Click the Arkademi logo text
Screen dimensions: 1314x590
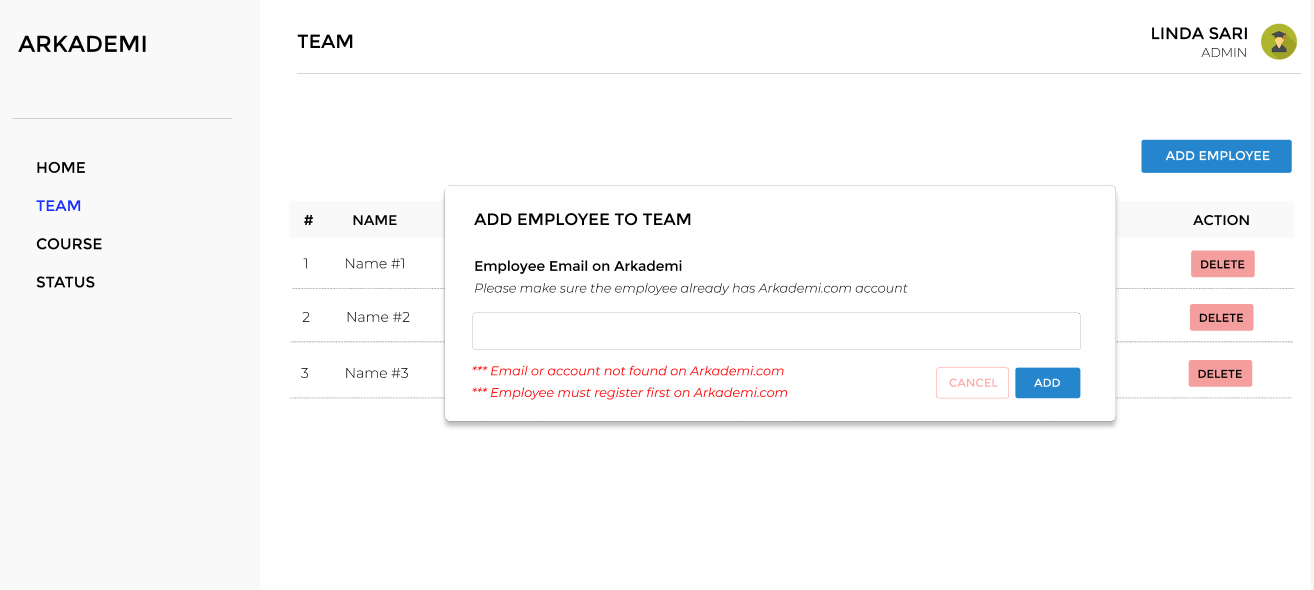tap(83, 44)
